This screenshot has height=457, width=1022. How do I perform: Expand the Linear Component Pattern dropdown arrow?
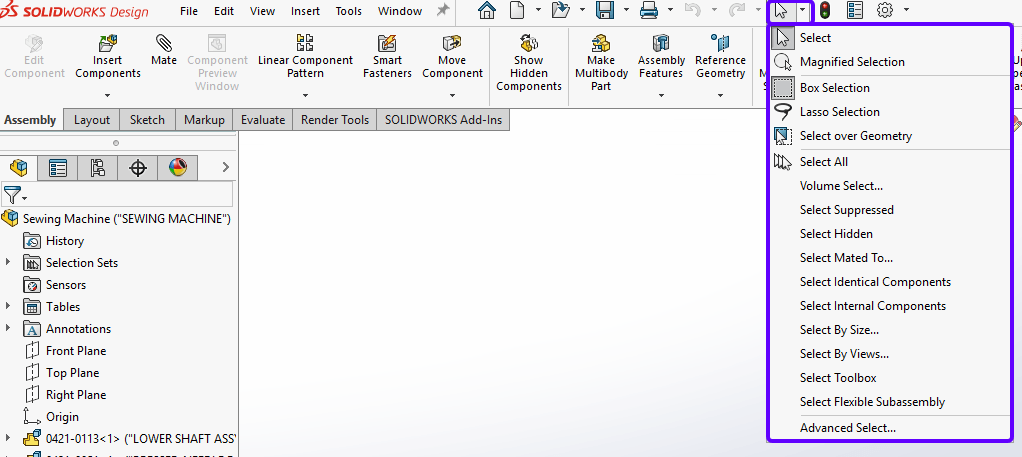[305, 95]
